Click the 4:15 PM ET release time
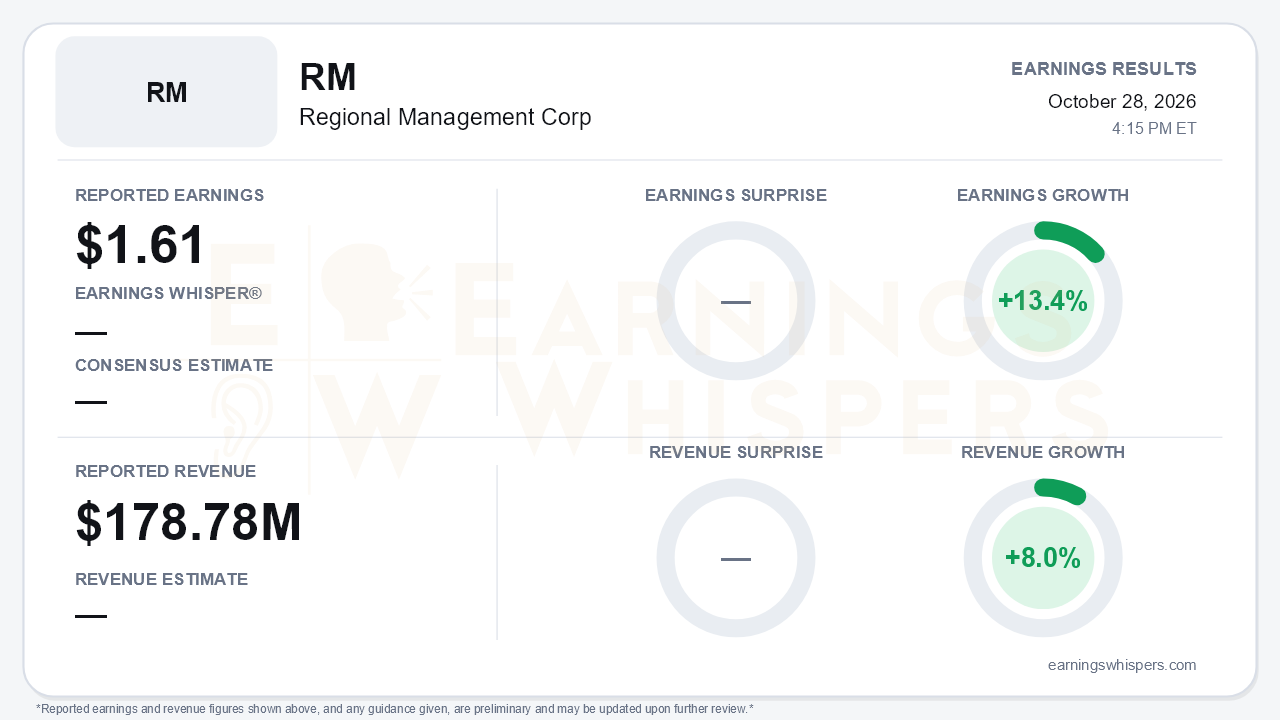Image resolution: width=1280 pixels, height=720 pixels. point(1154,129)
